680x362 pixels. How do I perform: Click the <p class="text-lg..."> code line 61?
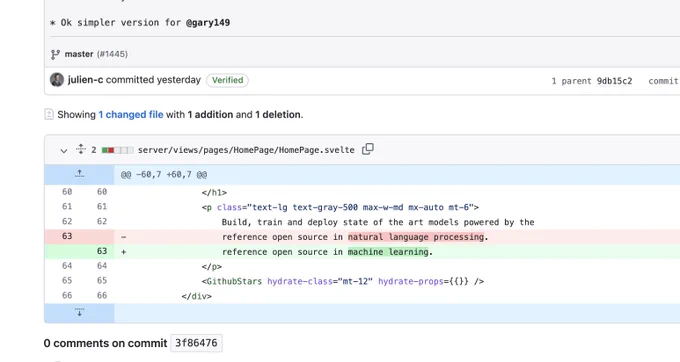(x=340, y=207)
